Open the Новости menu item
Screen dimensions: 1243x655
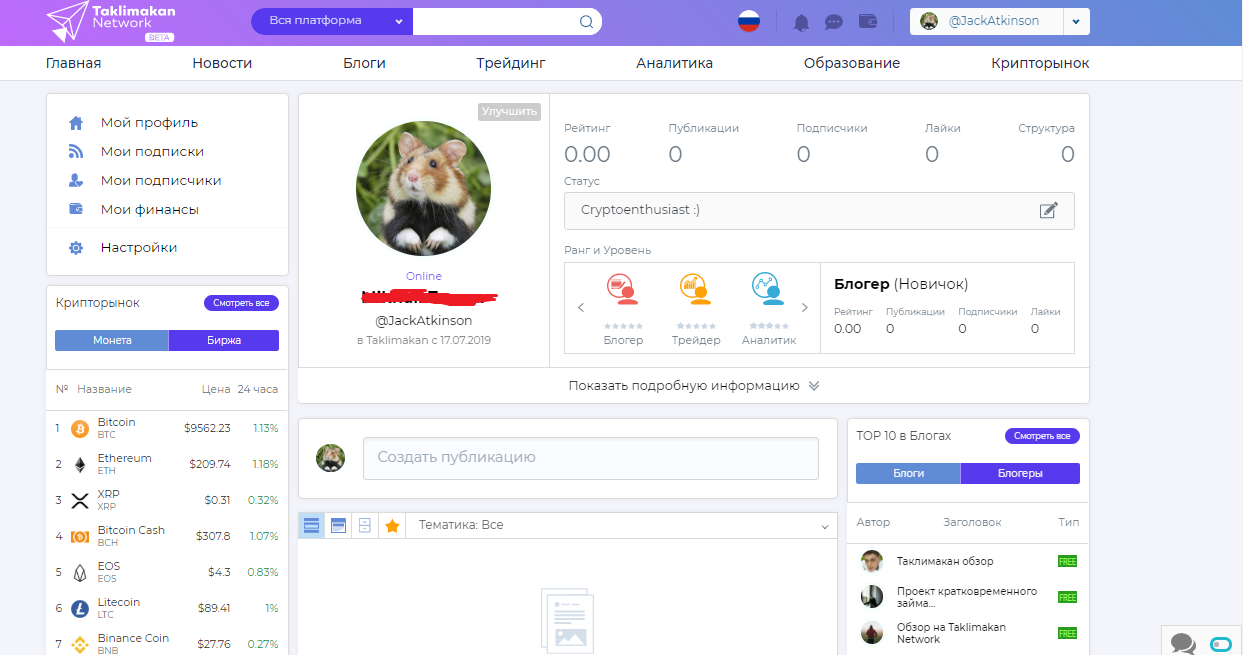[x=222, y=63]
